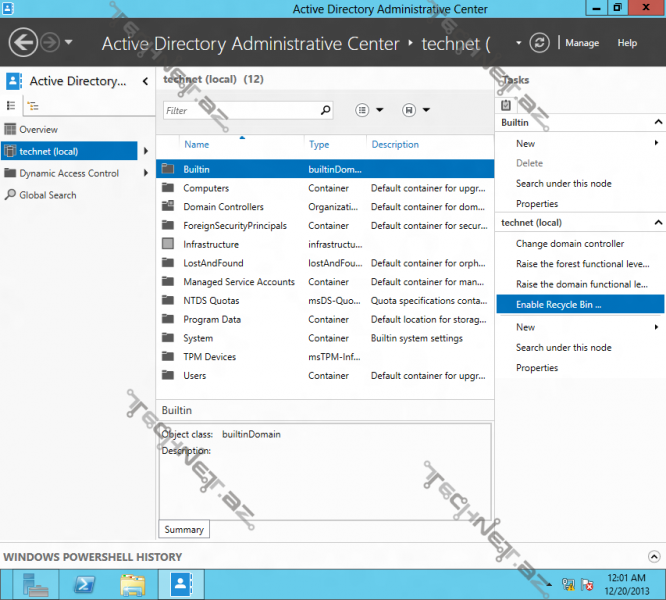Click Enable Recycle Bin task
The height and width of the screenshot is (600, 666).
point(580,304)
